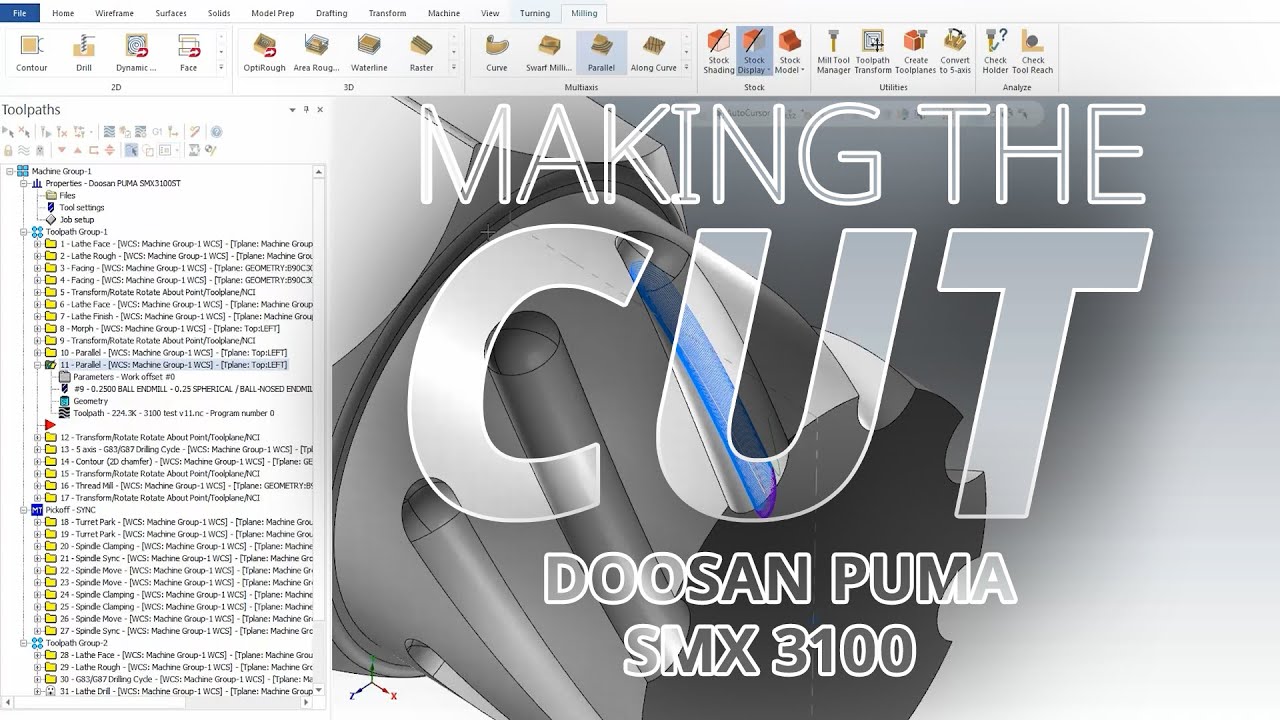Switch to the Turning ribbon tab
The height and width of the screenshot is (720, 1280).
coord(535,13)
